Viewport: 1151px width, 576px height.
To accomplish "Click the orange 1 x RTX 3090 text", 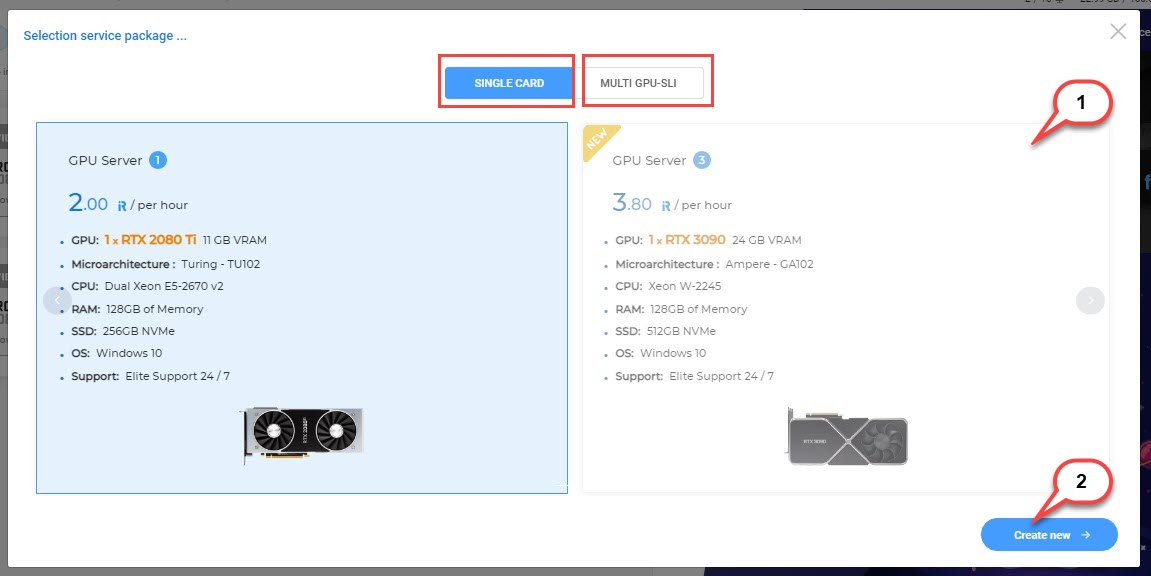I will click(686, 240).
